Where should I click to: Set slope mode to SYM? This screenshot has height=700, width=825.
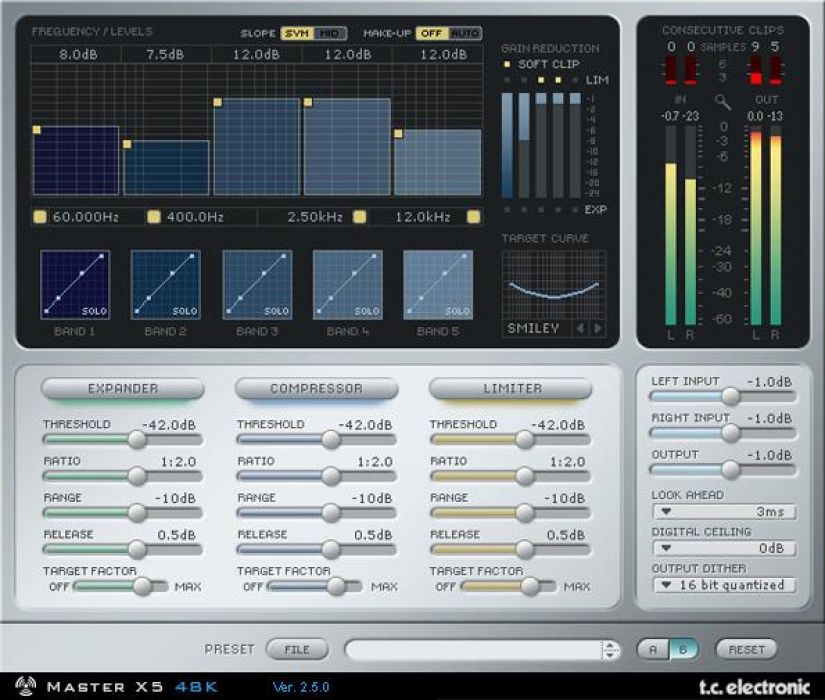click(x=295, y=33)
